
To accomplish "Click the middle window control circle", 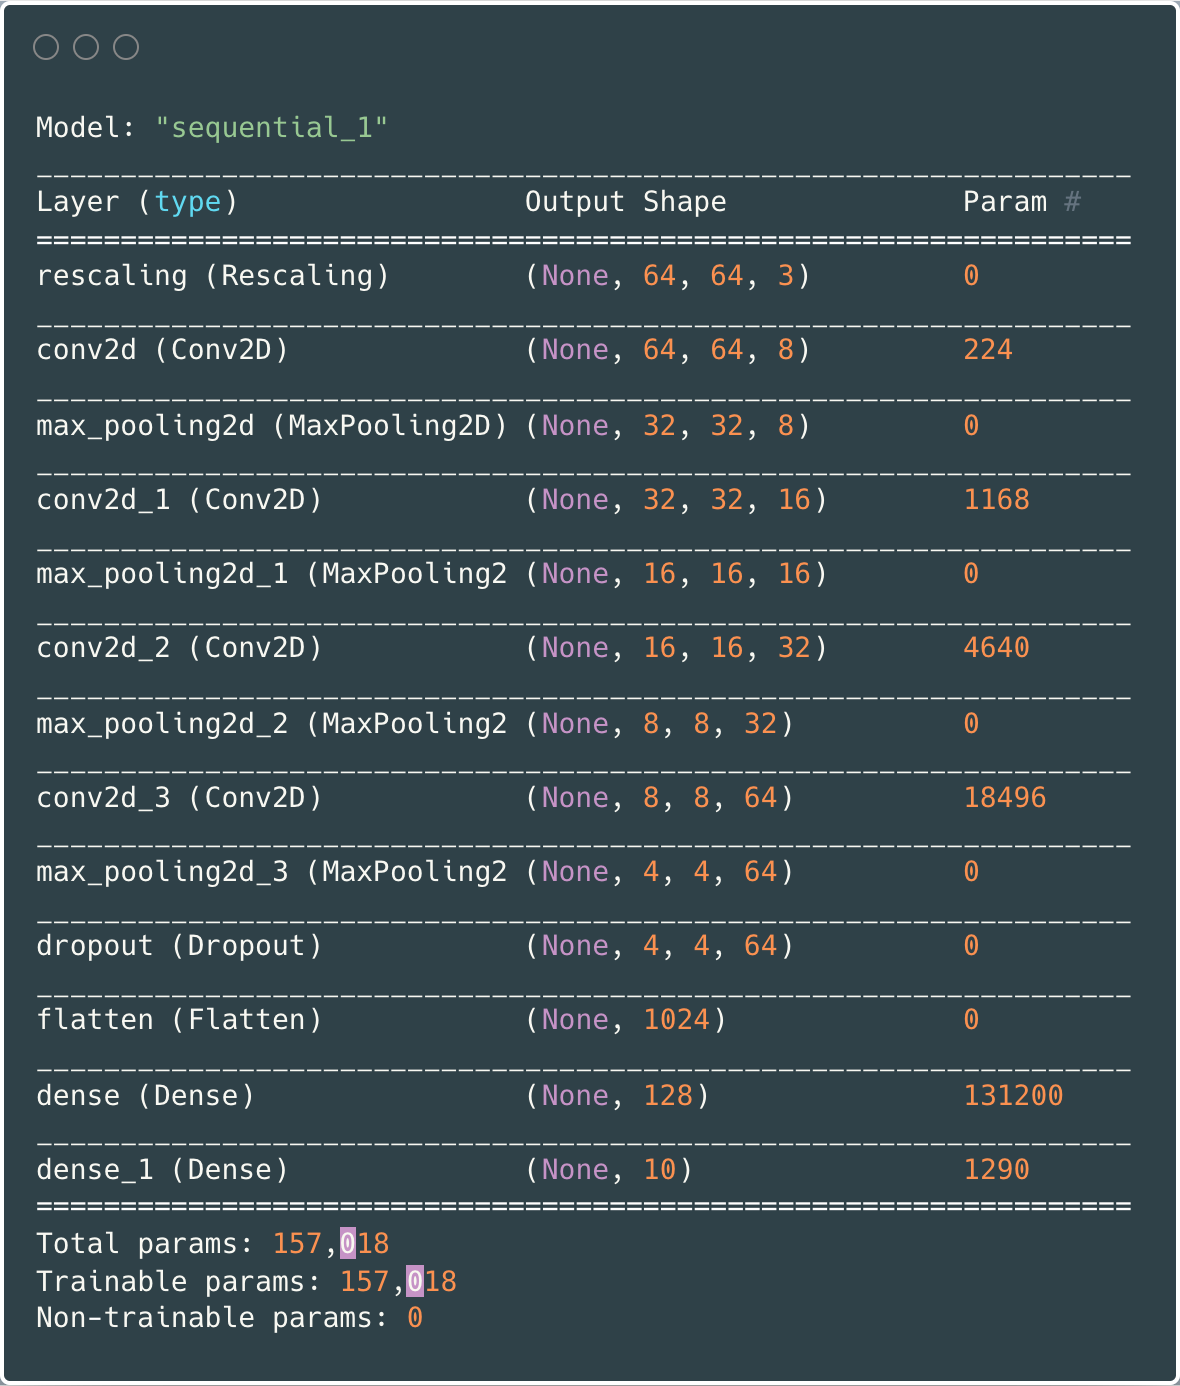I will pyautogui.click(x=86, y=47).
